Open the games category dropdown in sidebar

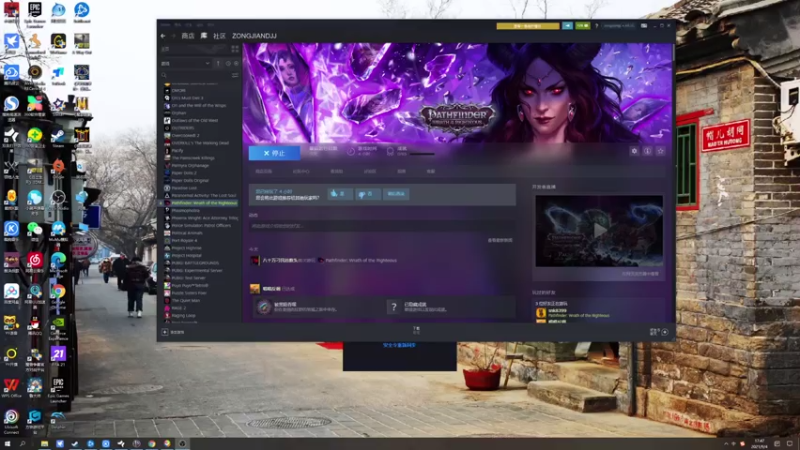185,64
